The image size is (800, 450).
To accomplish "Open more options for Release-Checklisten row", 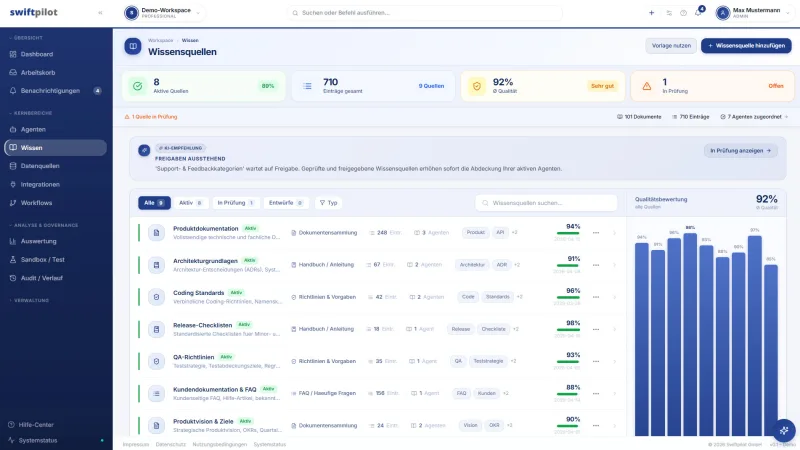I will point(596,329).
